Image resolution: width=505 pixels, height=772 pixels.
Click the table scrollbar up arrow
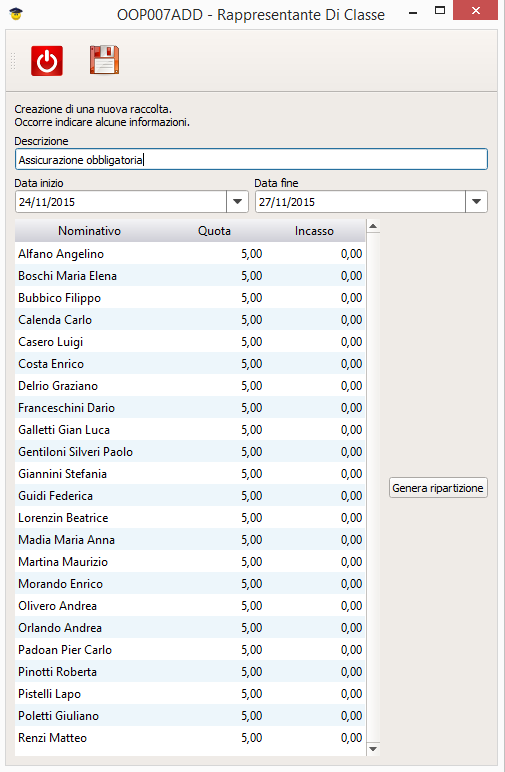click(x=373, y=226)
